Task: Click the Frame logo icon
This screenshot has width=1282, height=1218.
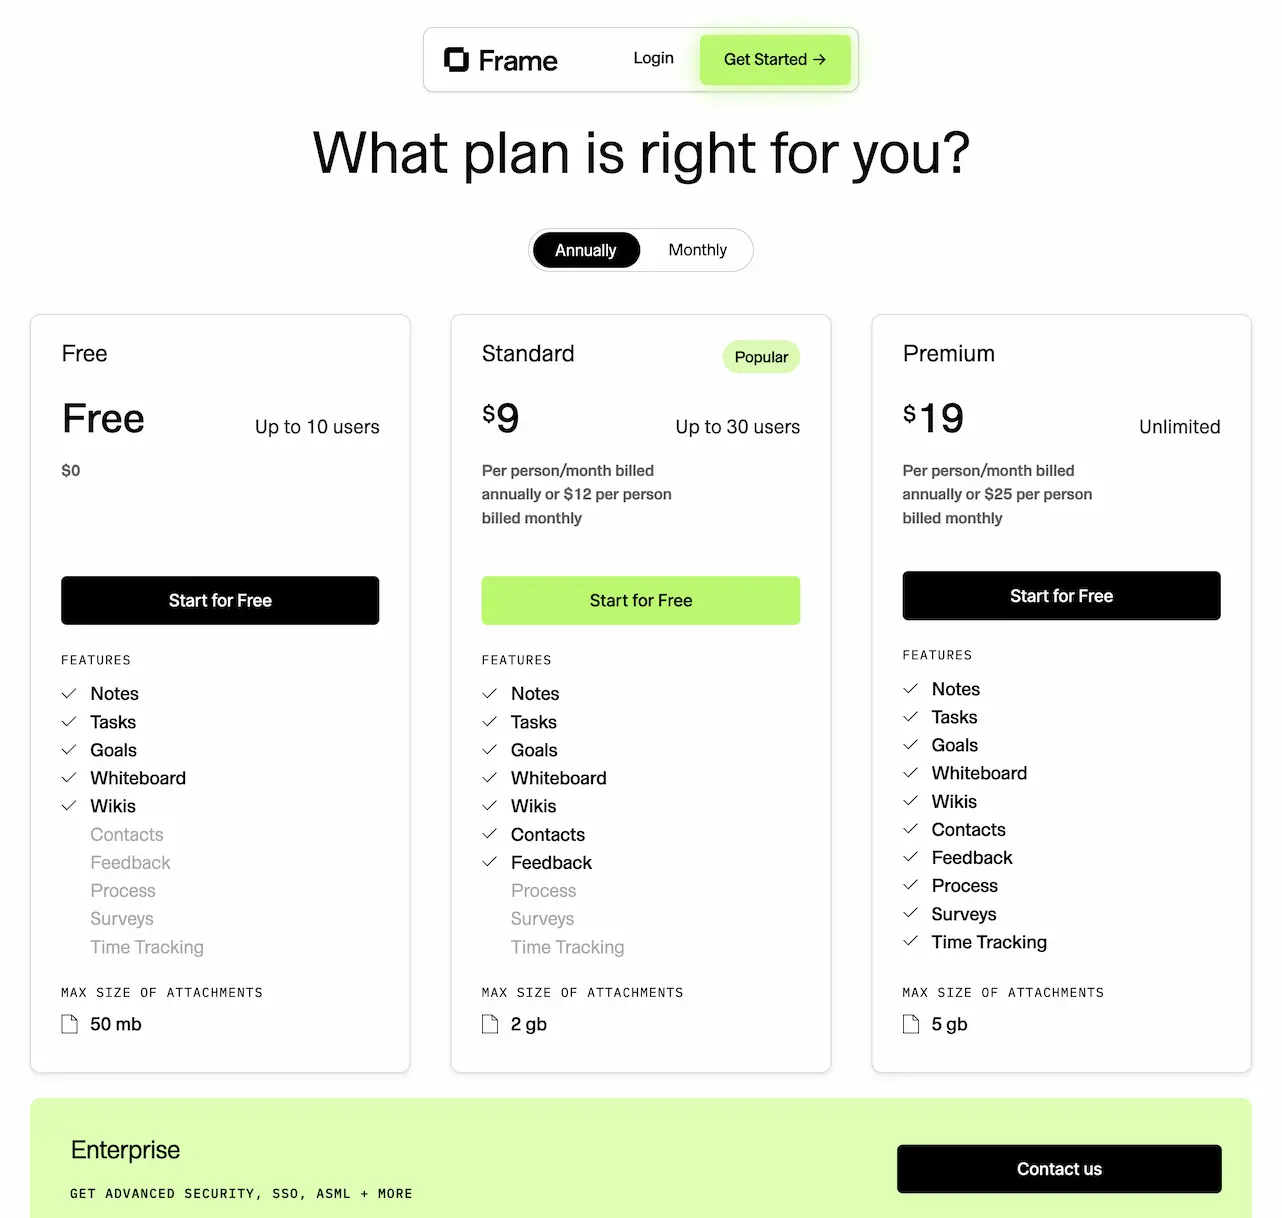Action: pyautogui.click(x=456, y=60)
